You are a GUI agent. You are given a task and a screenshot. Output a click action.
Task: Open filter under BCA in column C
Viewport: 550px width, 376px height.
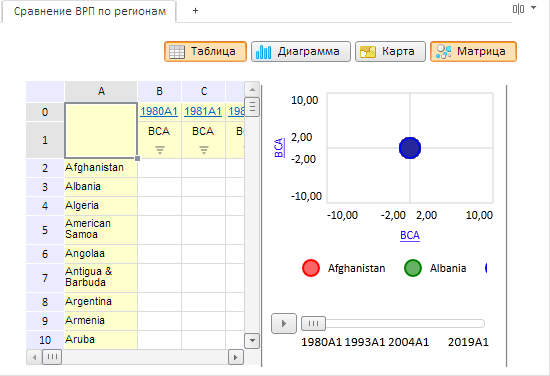click(204, 150)
